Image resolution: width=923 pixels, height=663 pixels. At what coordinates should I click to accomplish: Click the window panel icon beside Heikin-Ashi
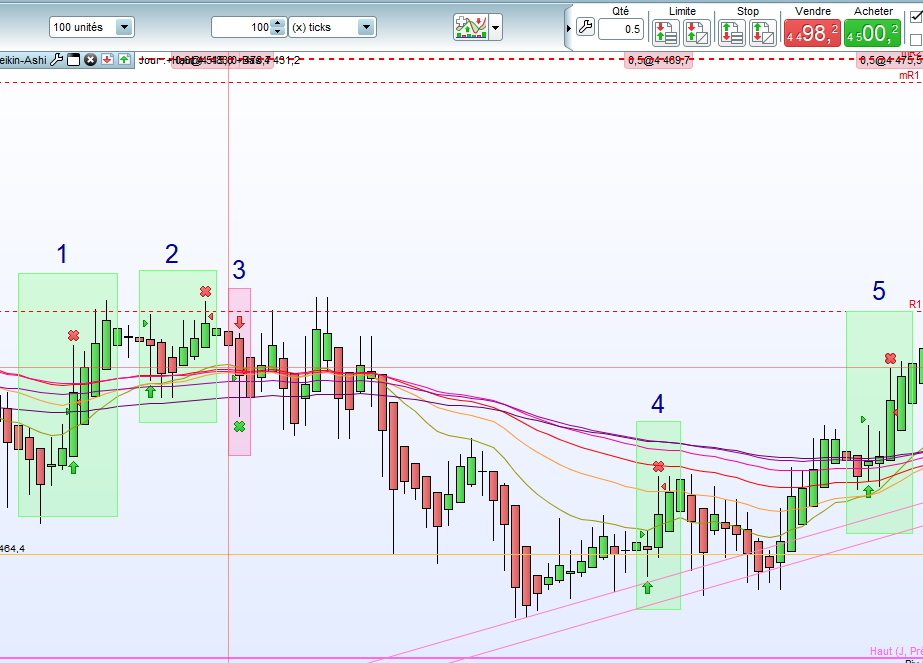pyautogui.click(x=74, y=59)
